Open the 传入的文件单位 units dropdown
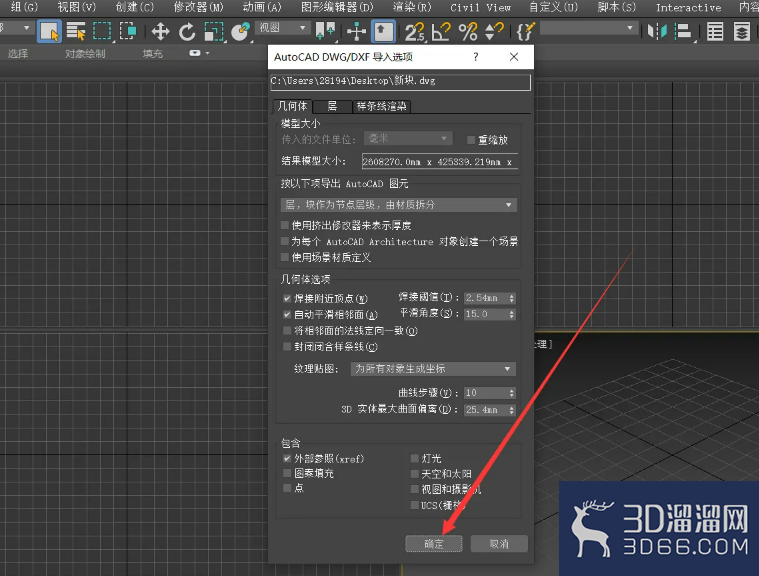The height and width of the screenshot is (576, 759). pos(408,138)
